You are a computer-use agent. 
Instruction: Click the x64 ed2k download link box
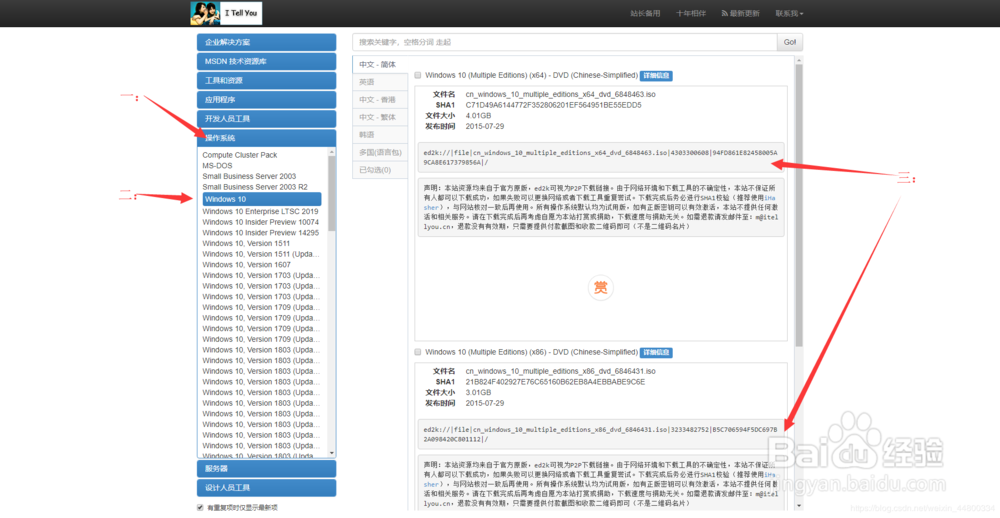(x=600, y=158)
